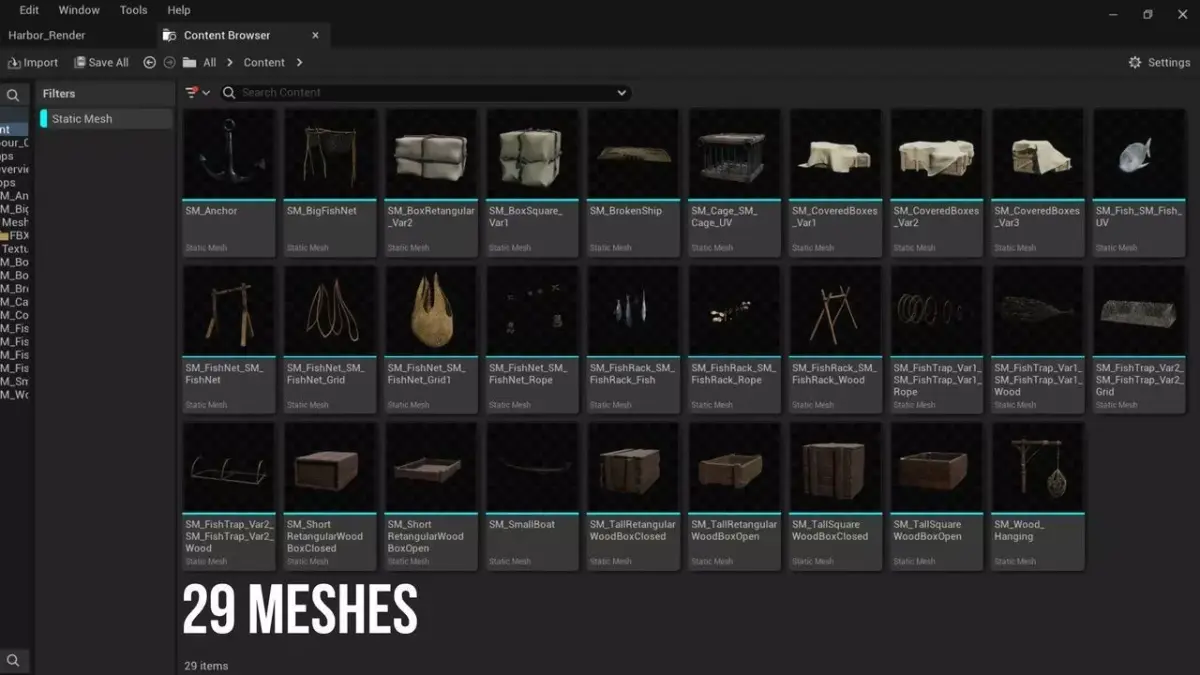The height and width of the screenshot is (675, 1200).
Task: Select the SM_FishNet_SM_FishNet_Rope asset
Action: tap(532, 340)
